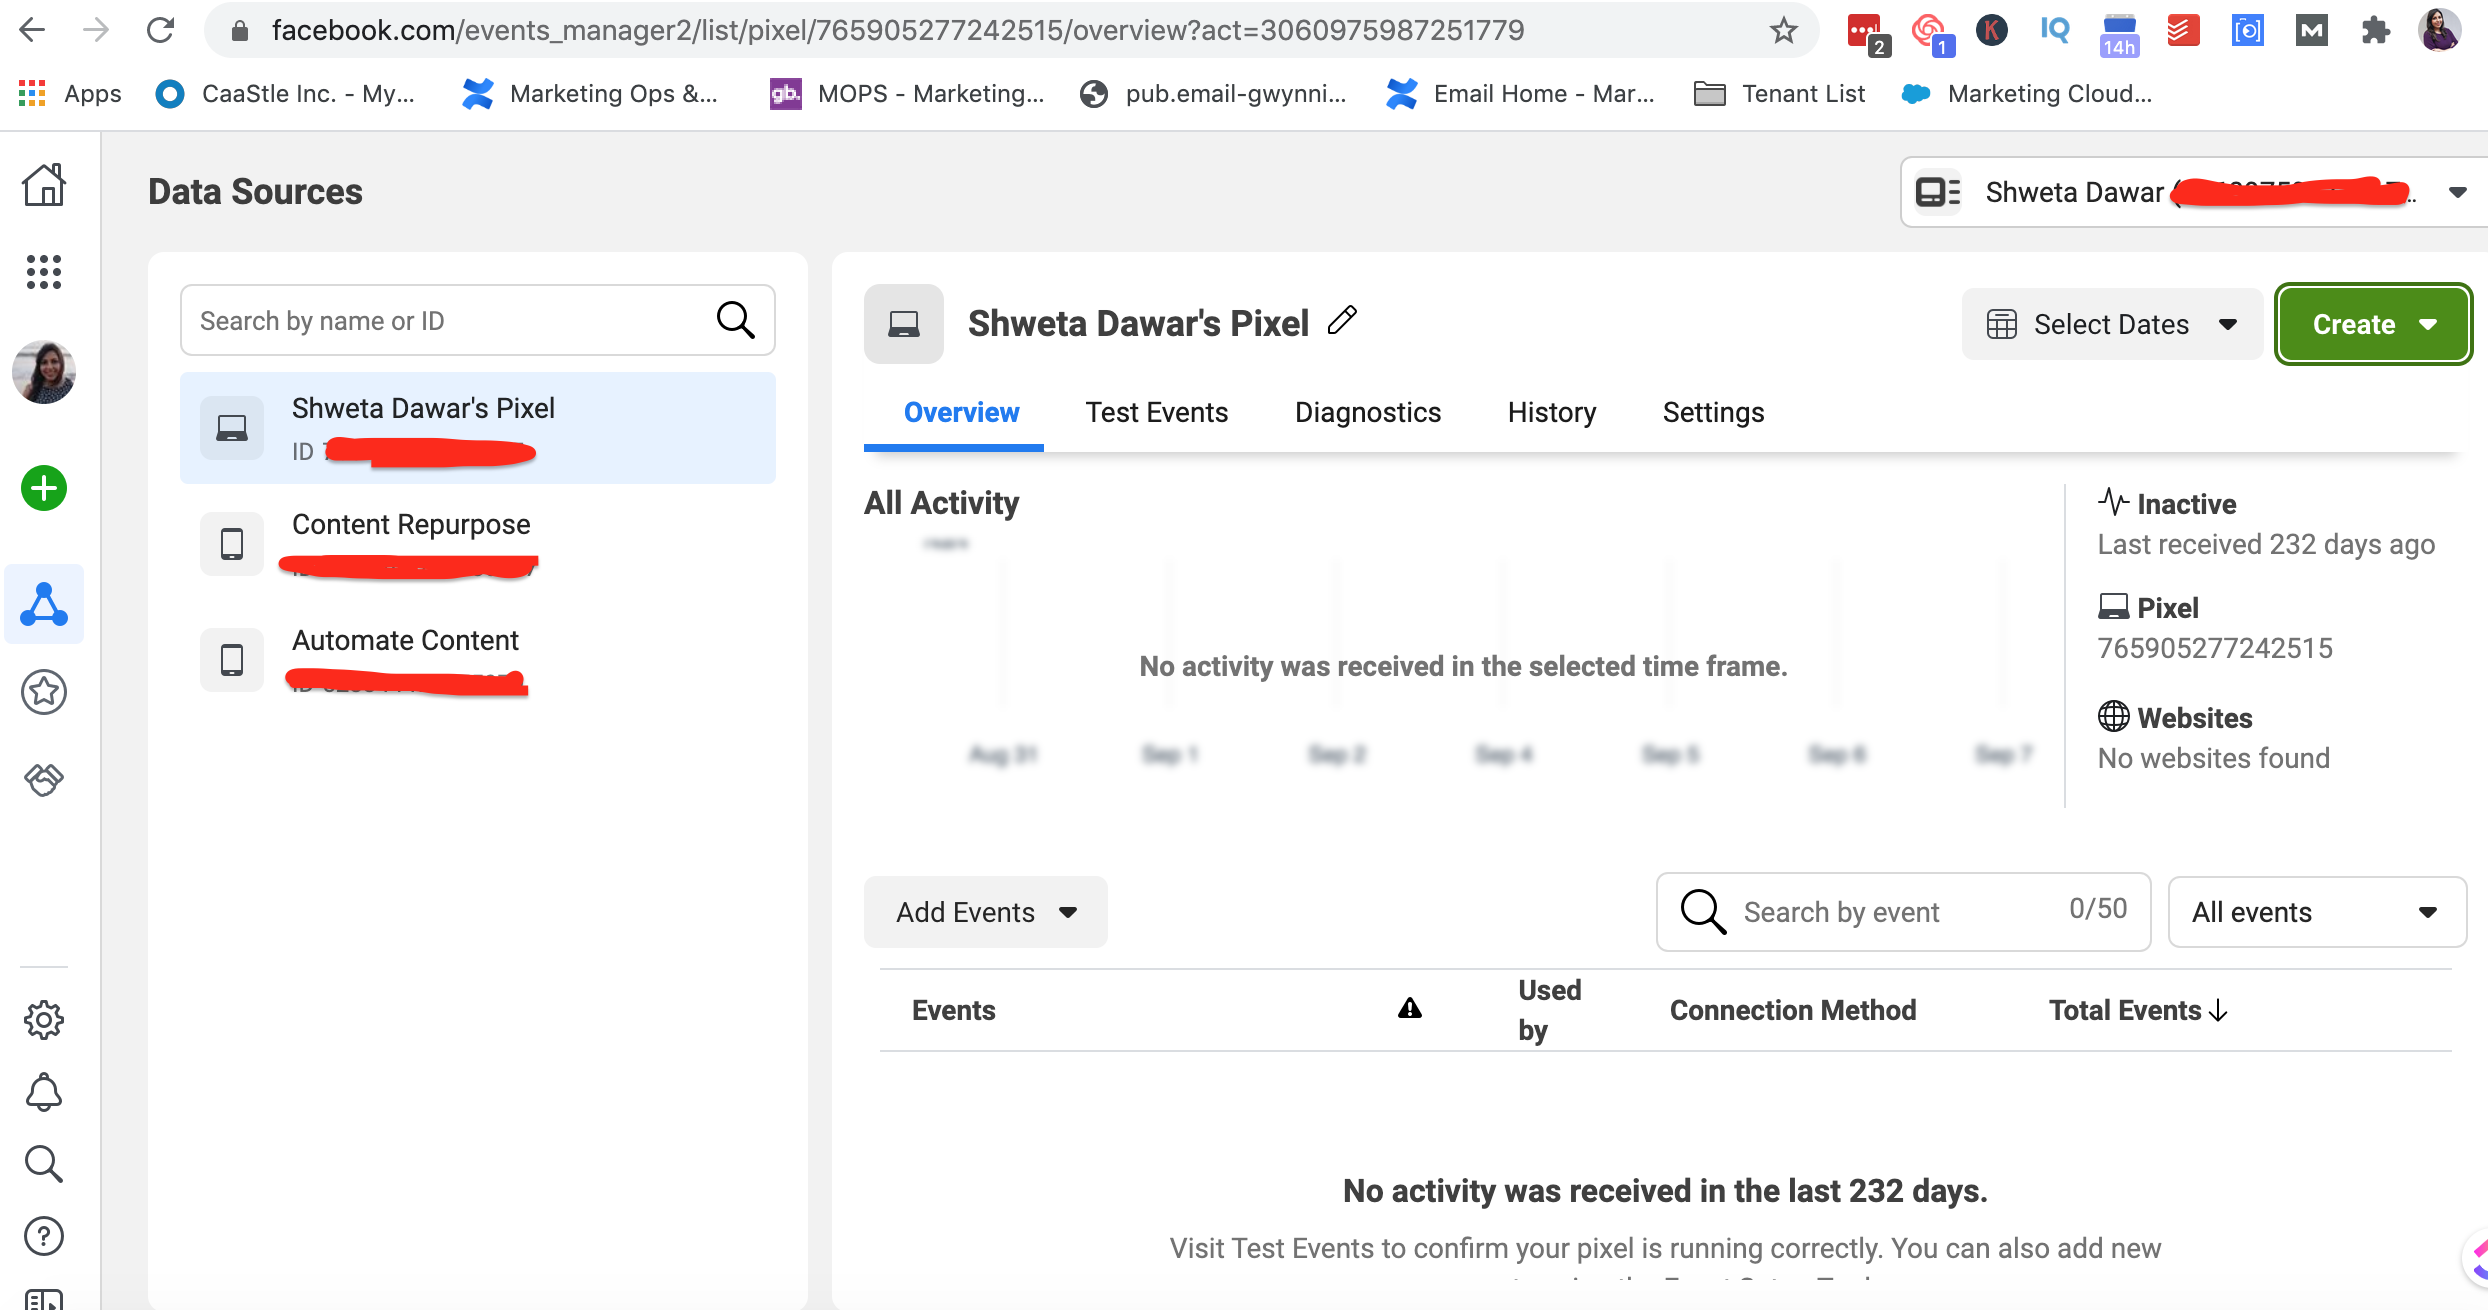2488x1310 pixels.
Task: Click the browser address bar
Action: (x=1010, y=30)
